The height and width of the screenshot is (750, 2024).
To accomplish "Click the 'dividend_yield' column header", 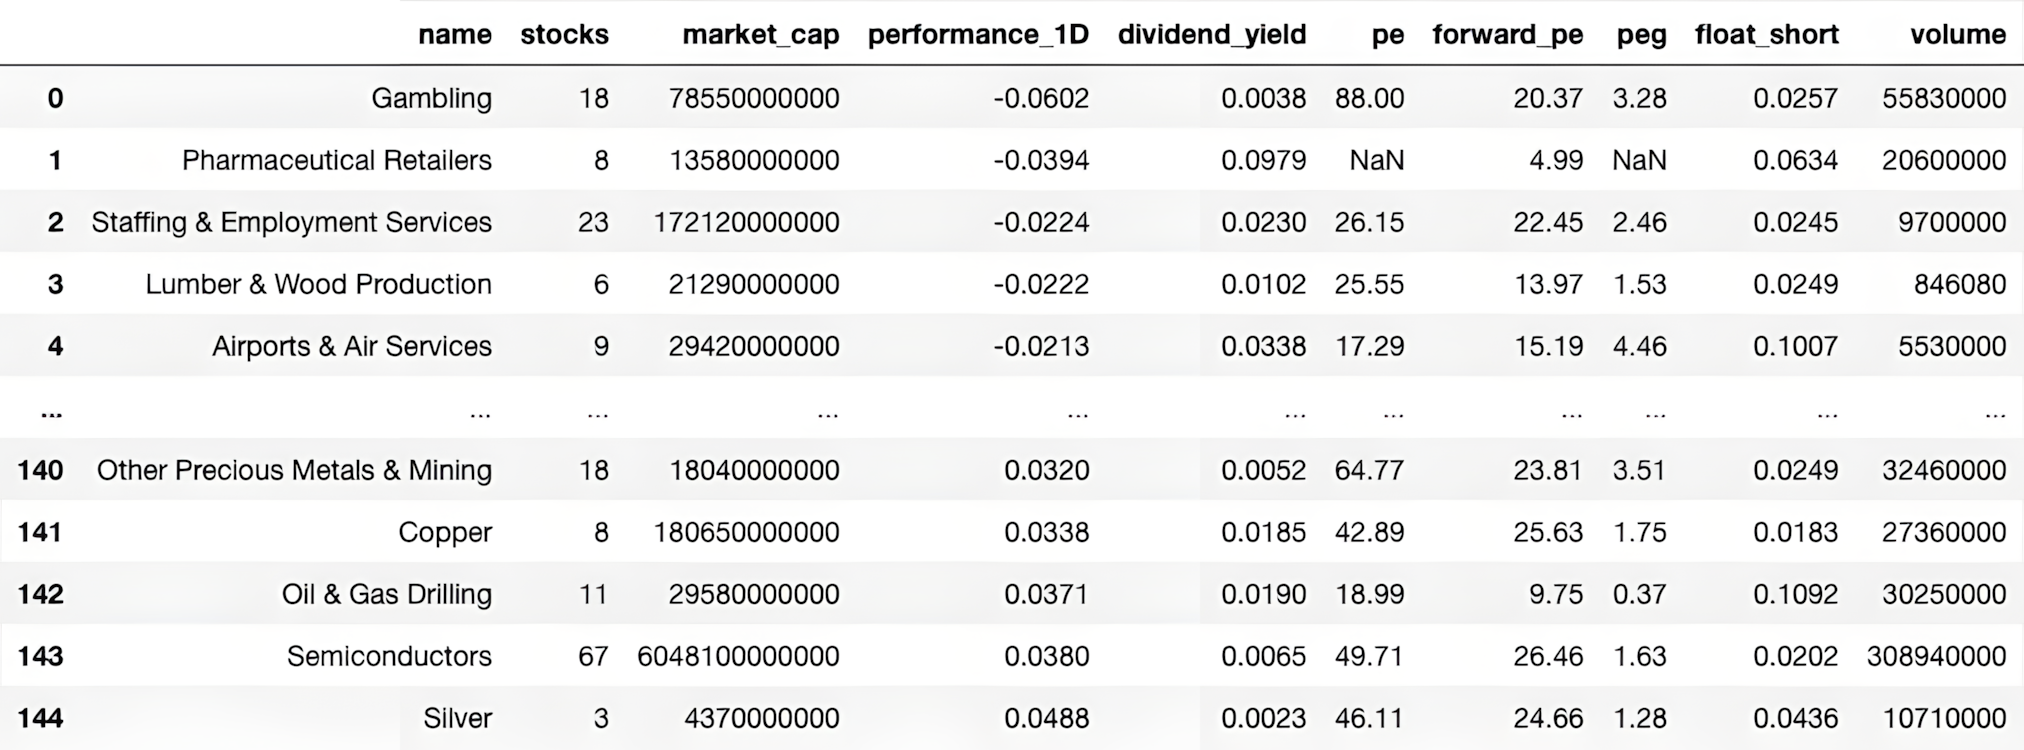I will point(1212,35).
